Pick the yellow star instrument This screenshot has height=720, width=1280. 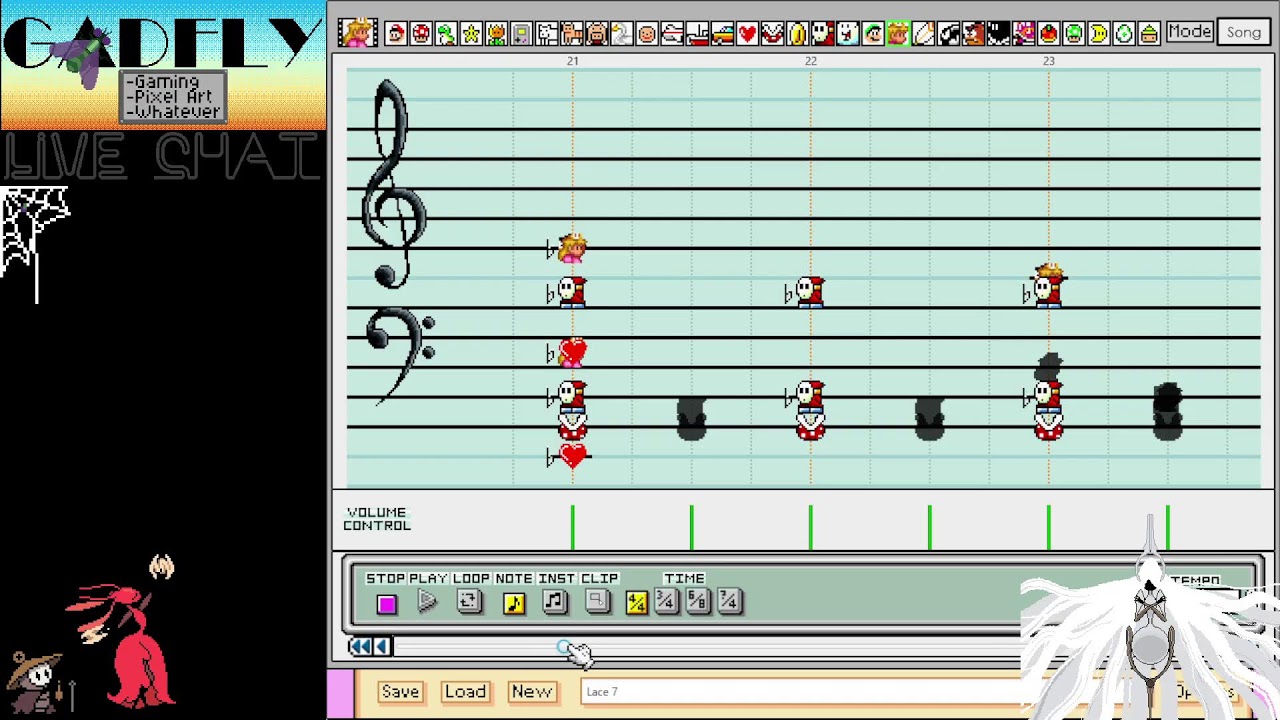click(x=471, y=33)
